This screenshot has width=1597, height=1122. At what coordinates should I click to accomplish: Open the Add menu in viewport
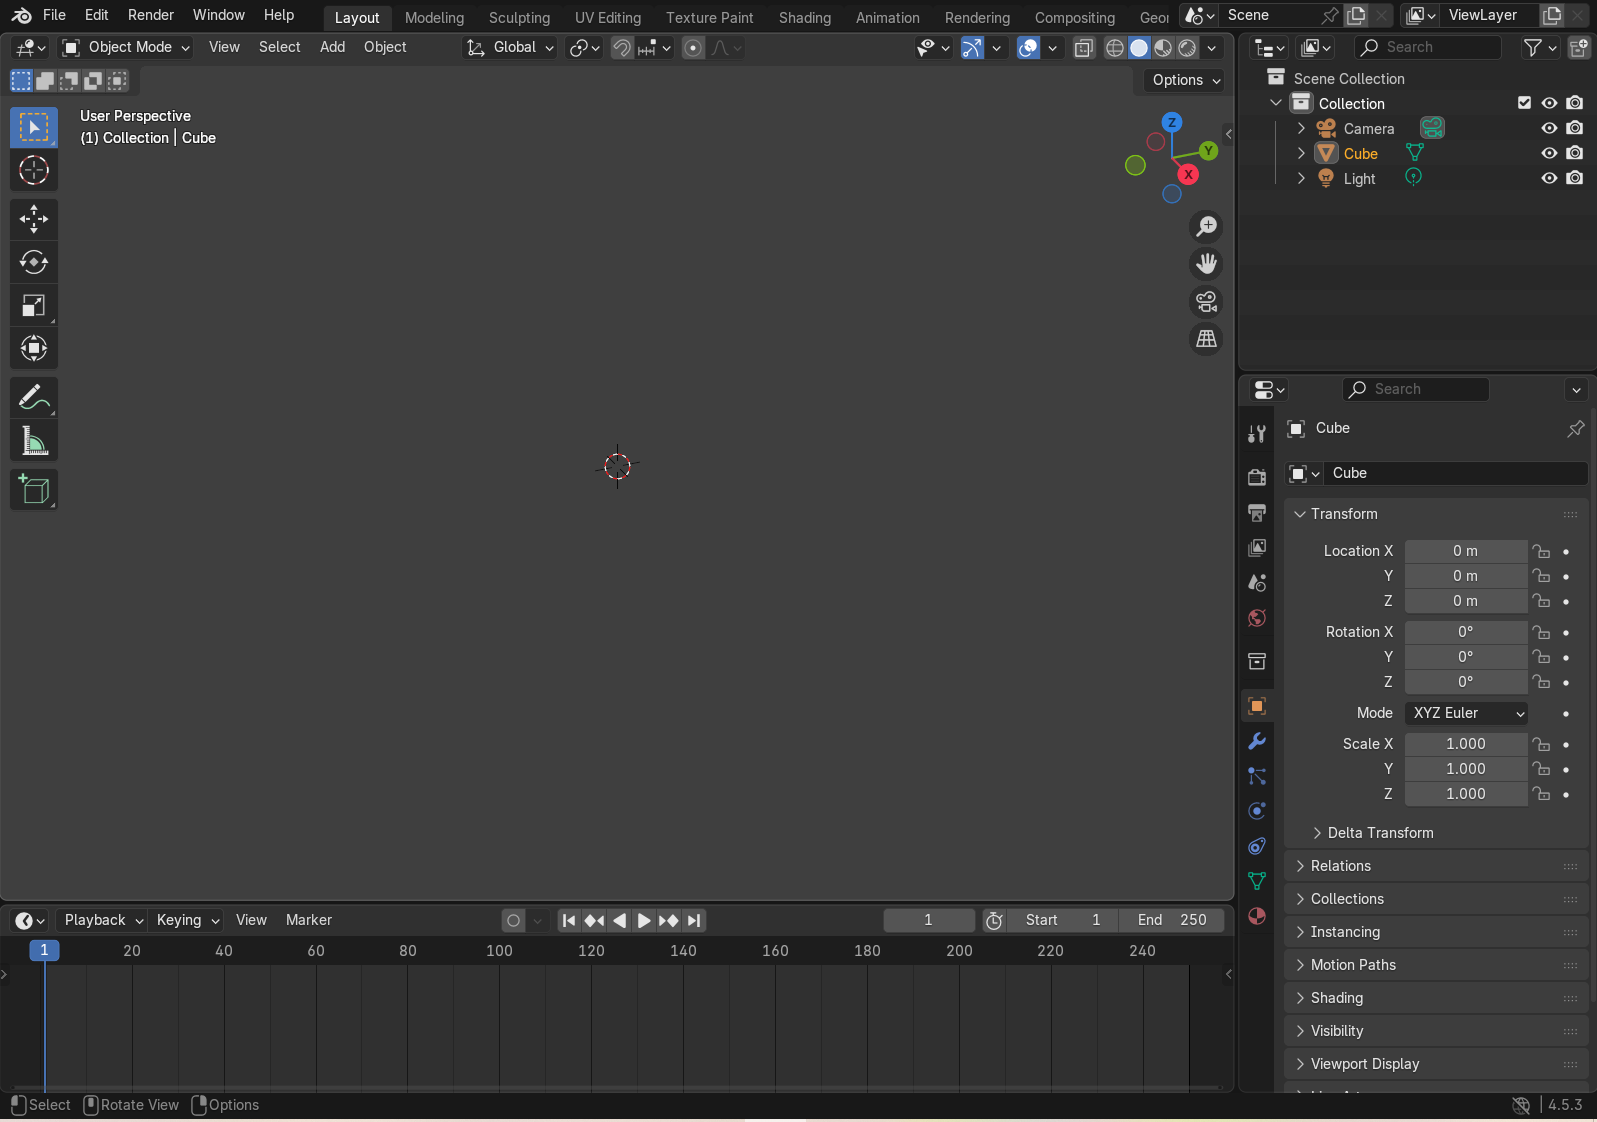(333, 47)
